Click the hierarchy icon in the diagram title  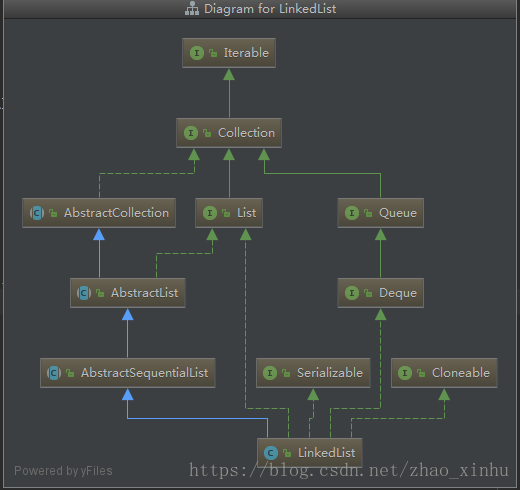[192, 9]
